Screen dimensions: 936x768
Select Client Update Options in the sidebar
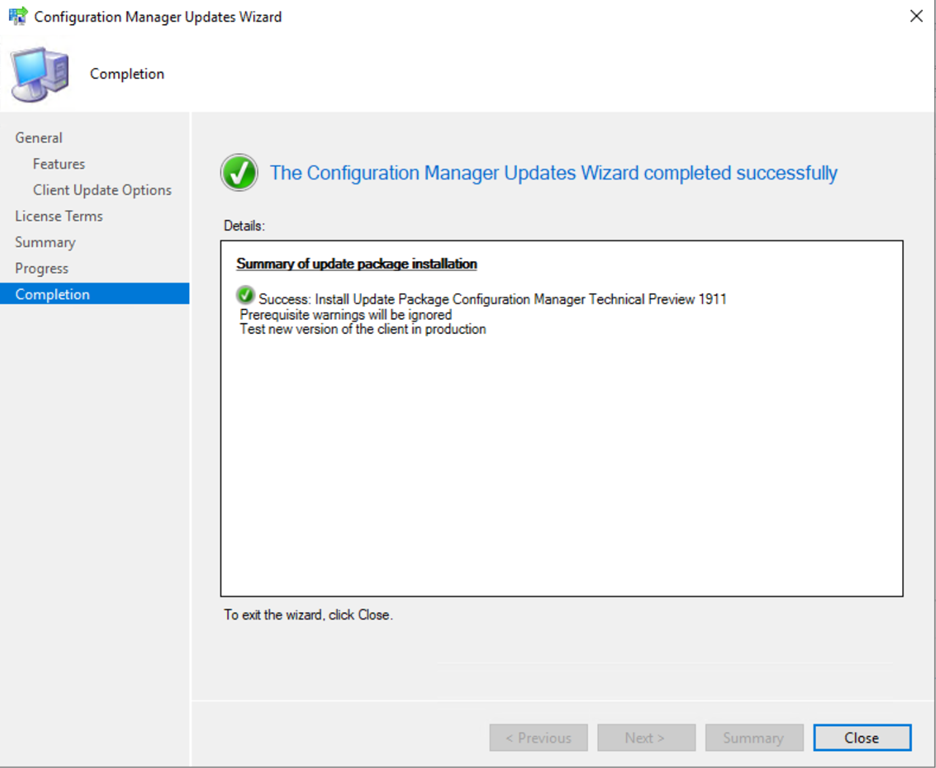[102, 189]
